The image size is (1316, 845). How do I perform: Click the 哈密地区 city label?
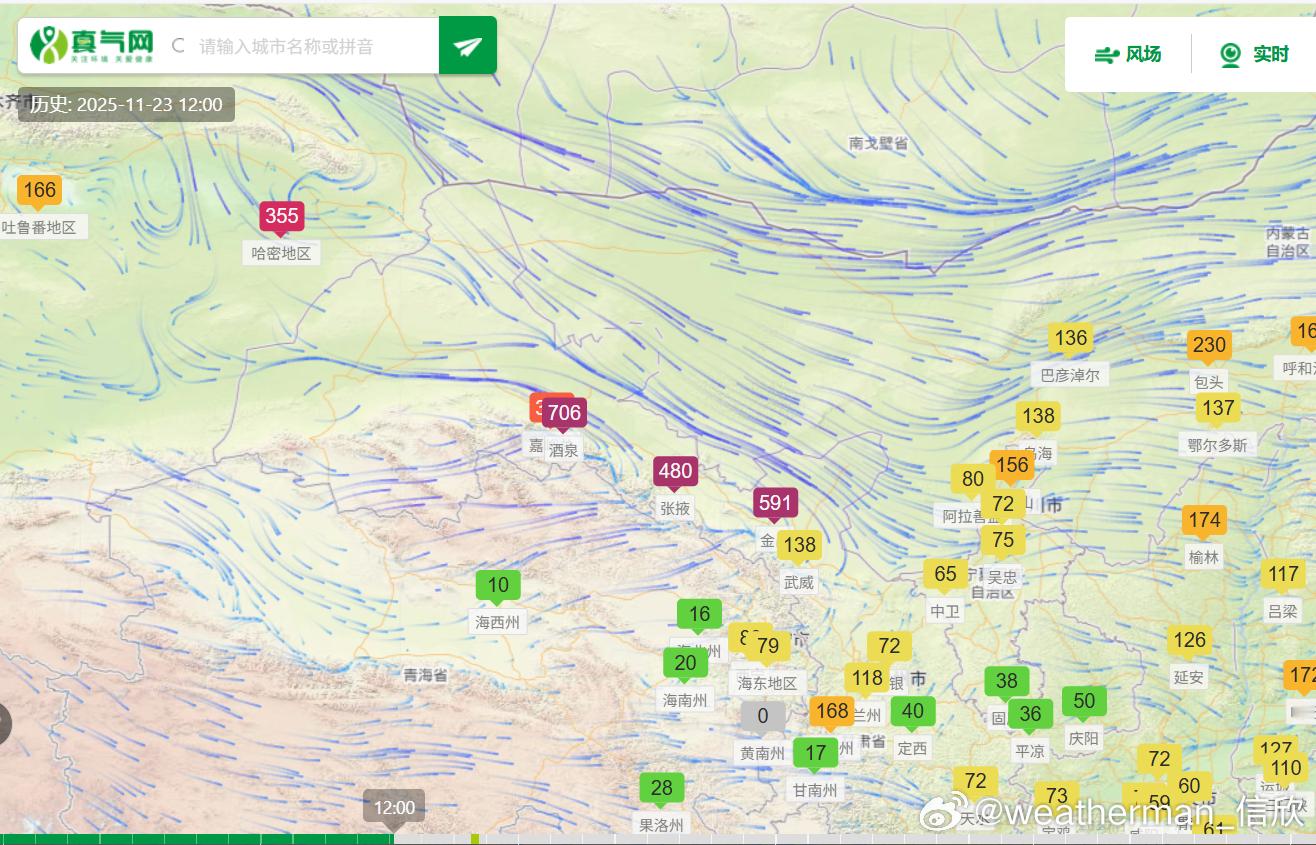pyautogui.click(x=282, y=254)
